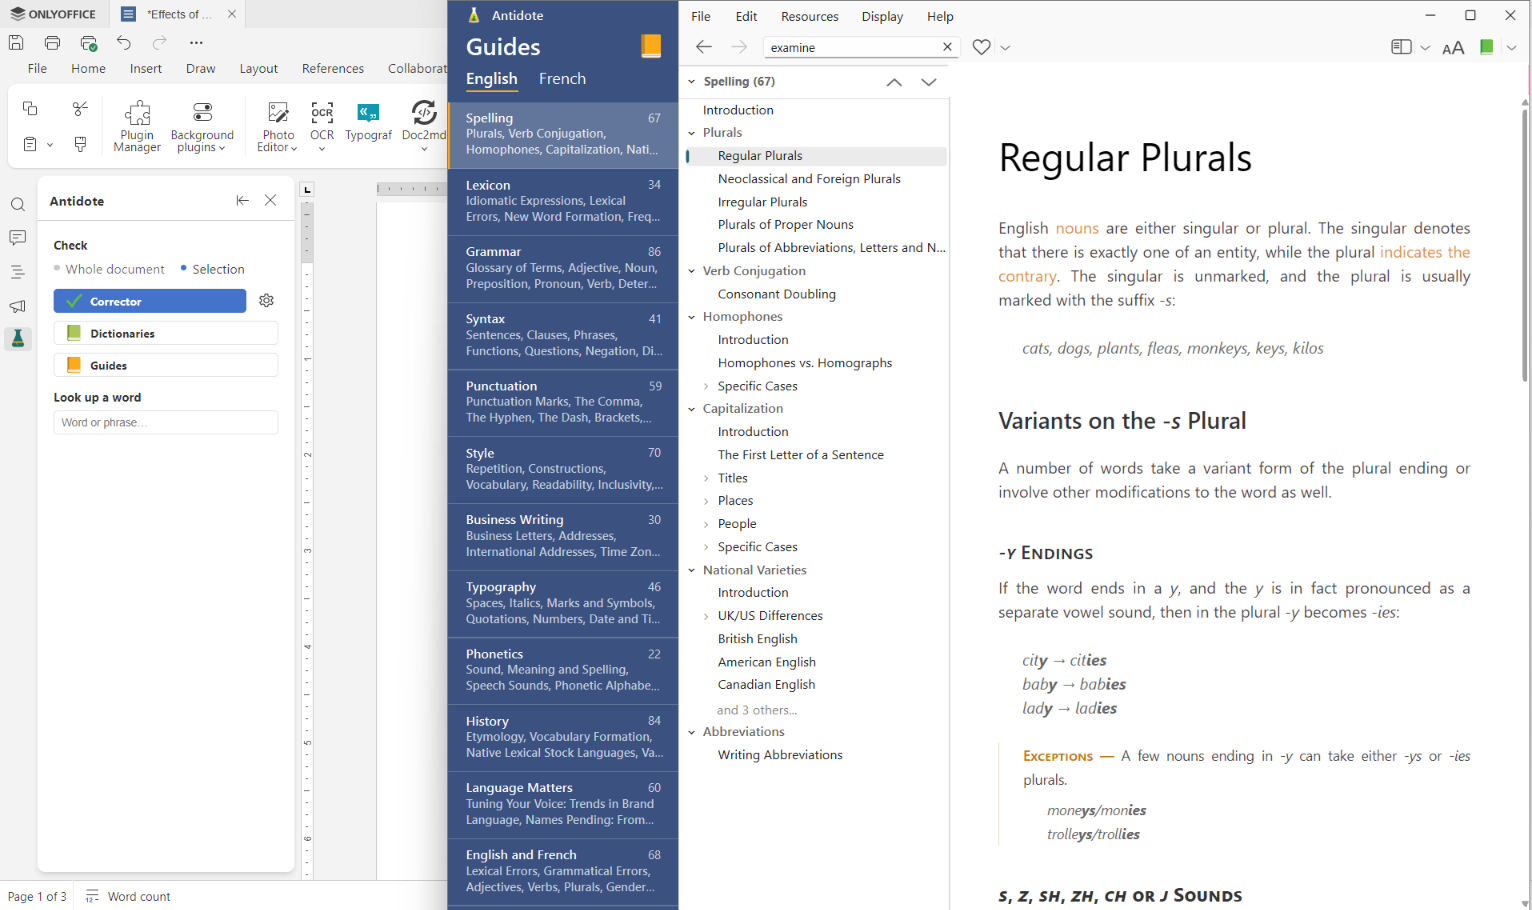Open the Comments sidebar icon

pos(18,238)
